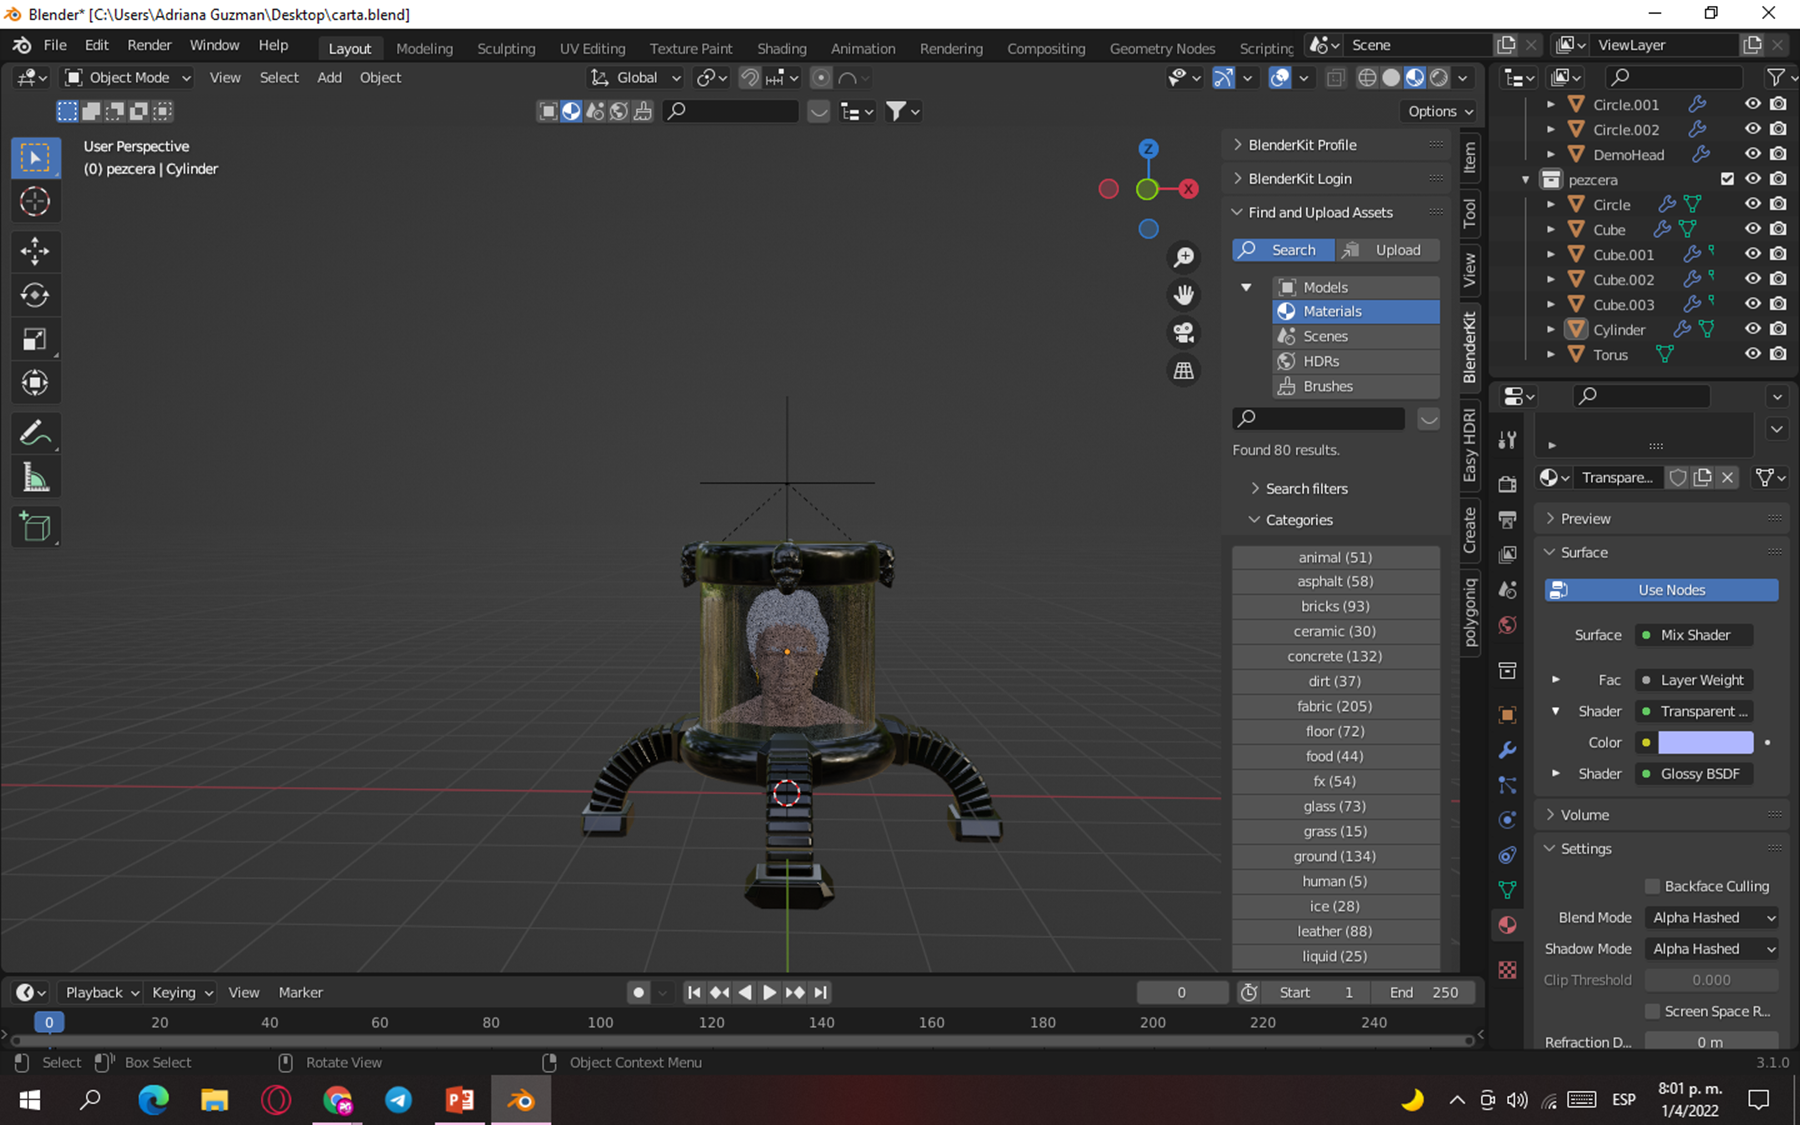Select rendered viewport shading
The height and width of the screenshot is (1125, 1800).
(x=1439, y=78)
